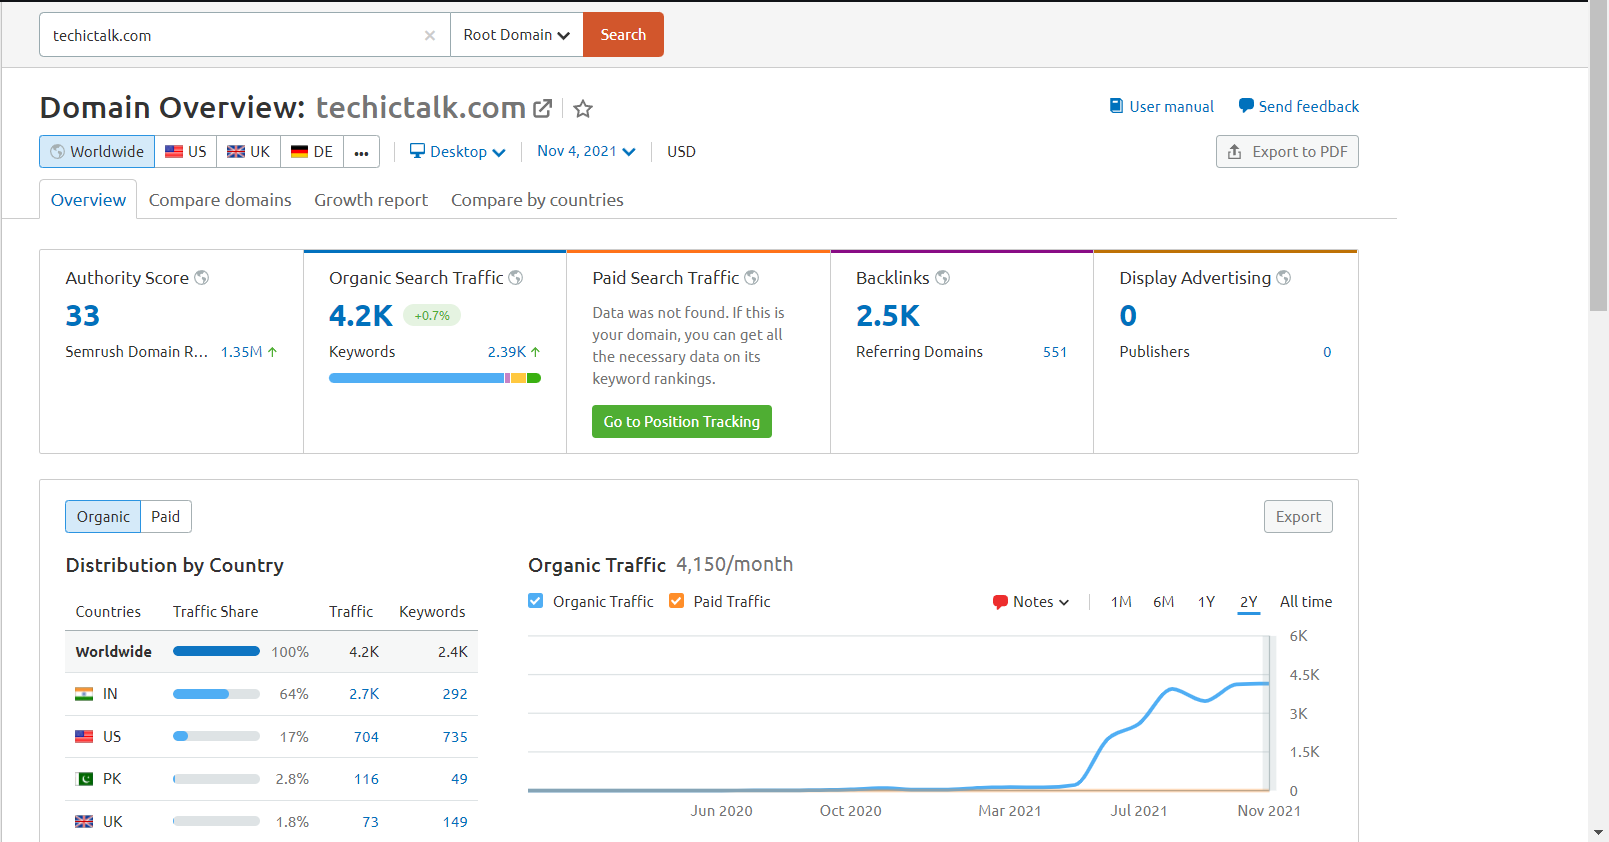Select 1M time range
Image resolution: width=1609 pixels, height=842 pixels.
coord(1121,602)
